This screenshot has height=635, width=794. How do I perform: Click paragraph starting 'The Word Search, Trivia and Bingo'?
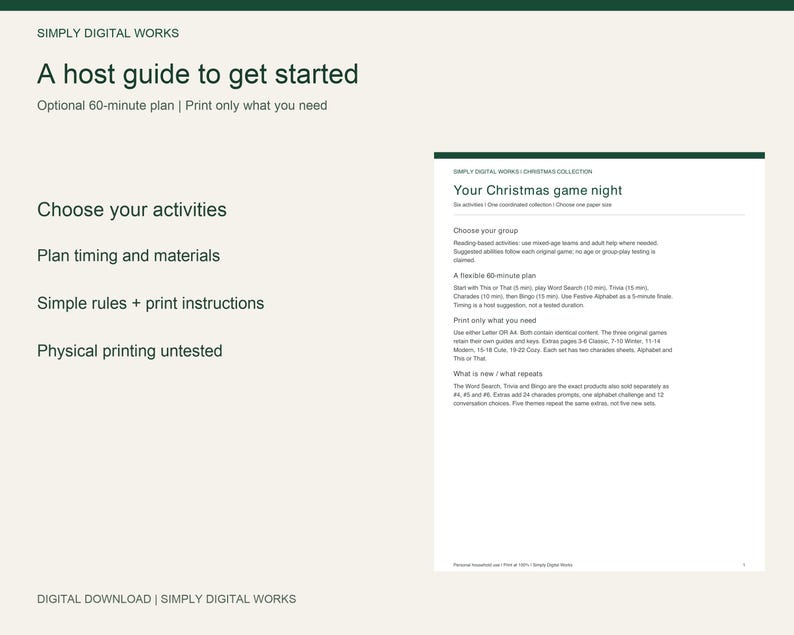[561, 395]
